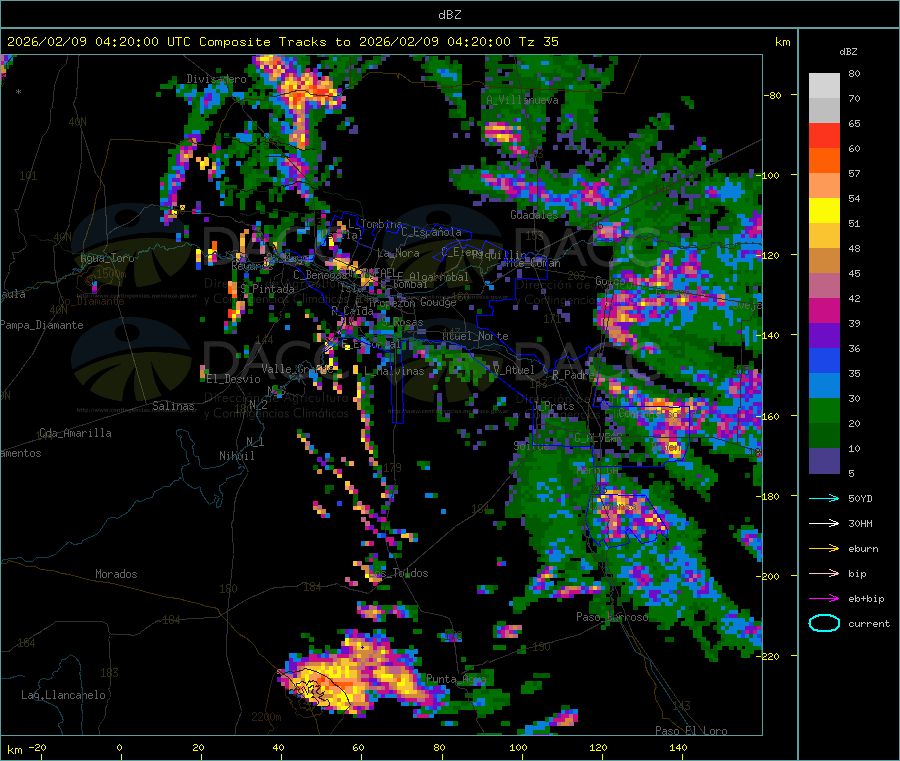Click the 'A_Villanueva' map label
The height and width of the screenshot is (761, 900).
pyautogui.click(x=522, y=100)
